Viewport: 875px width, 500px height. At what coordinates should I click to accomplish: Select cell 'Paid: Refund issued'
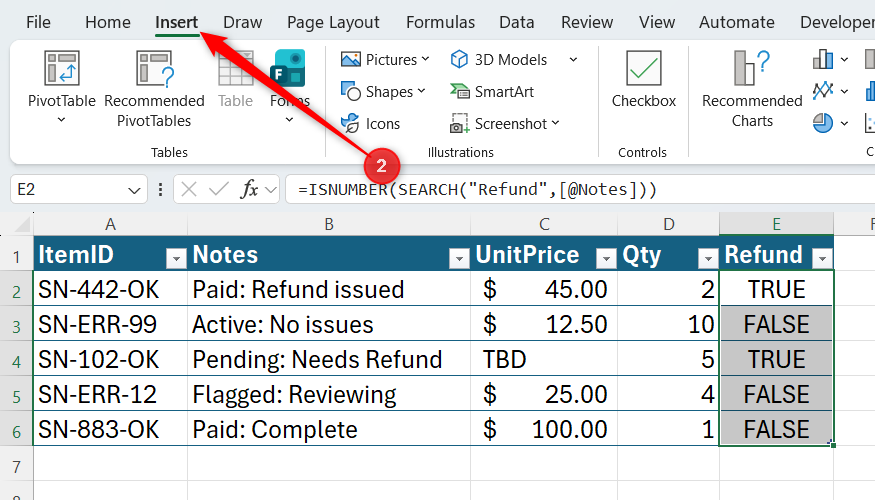[329, 289]
